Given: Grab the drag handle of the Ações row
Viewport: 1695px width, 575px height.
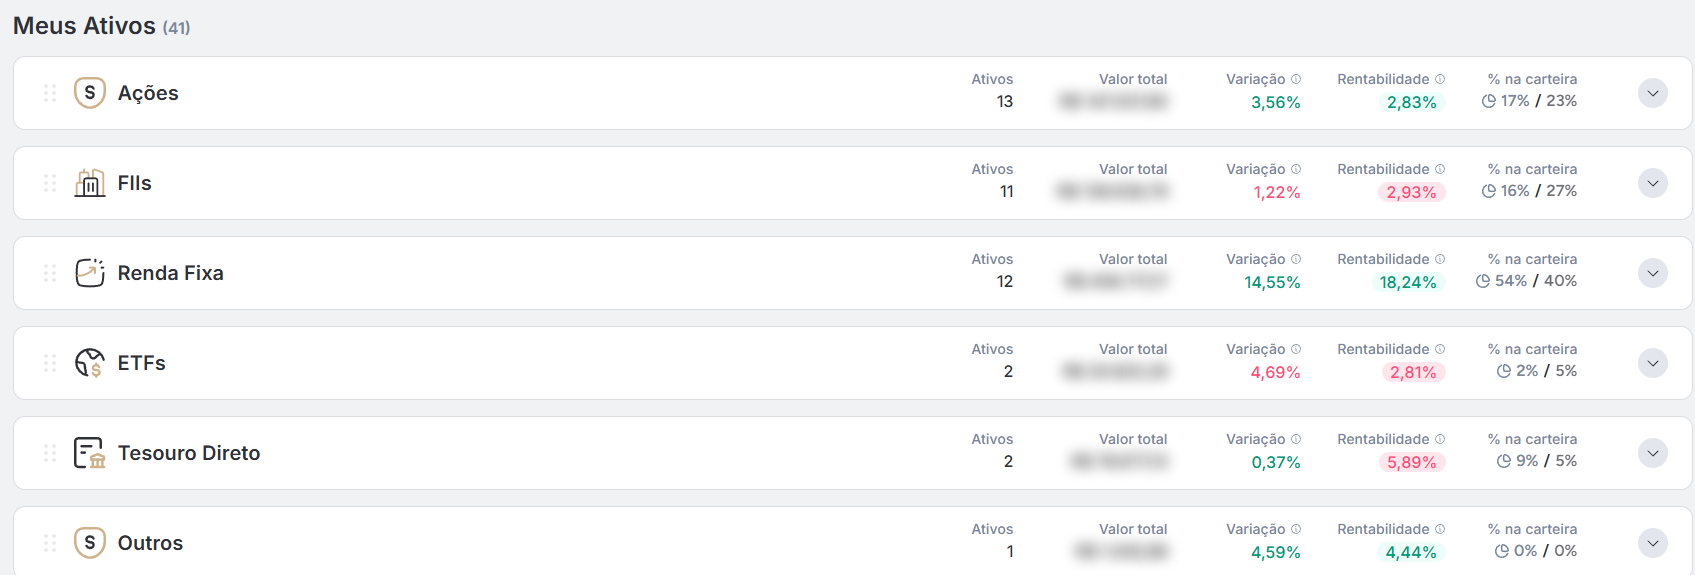Looking at the screenshot, I should (50, 93).
